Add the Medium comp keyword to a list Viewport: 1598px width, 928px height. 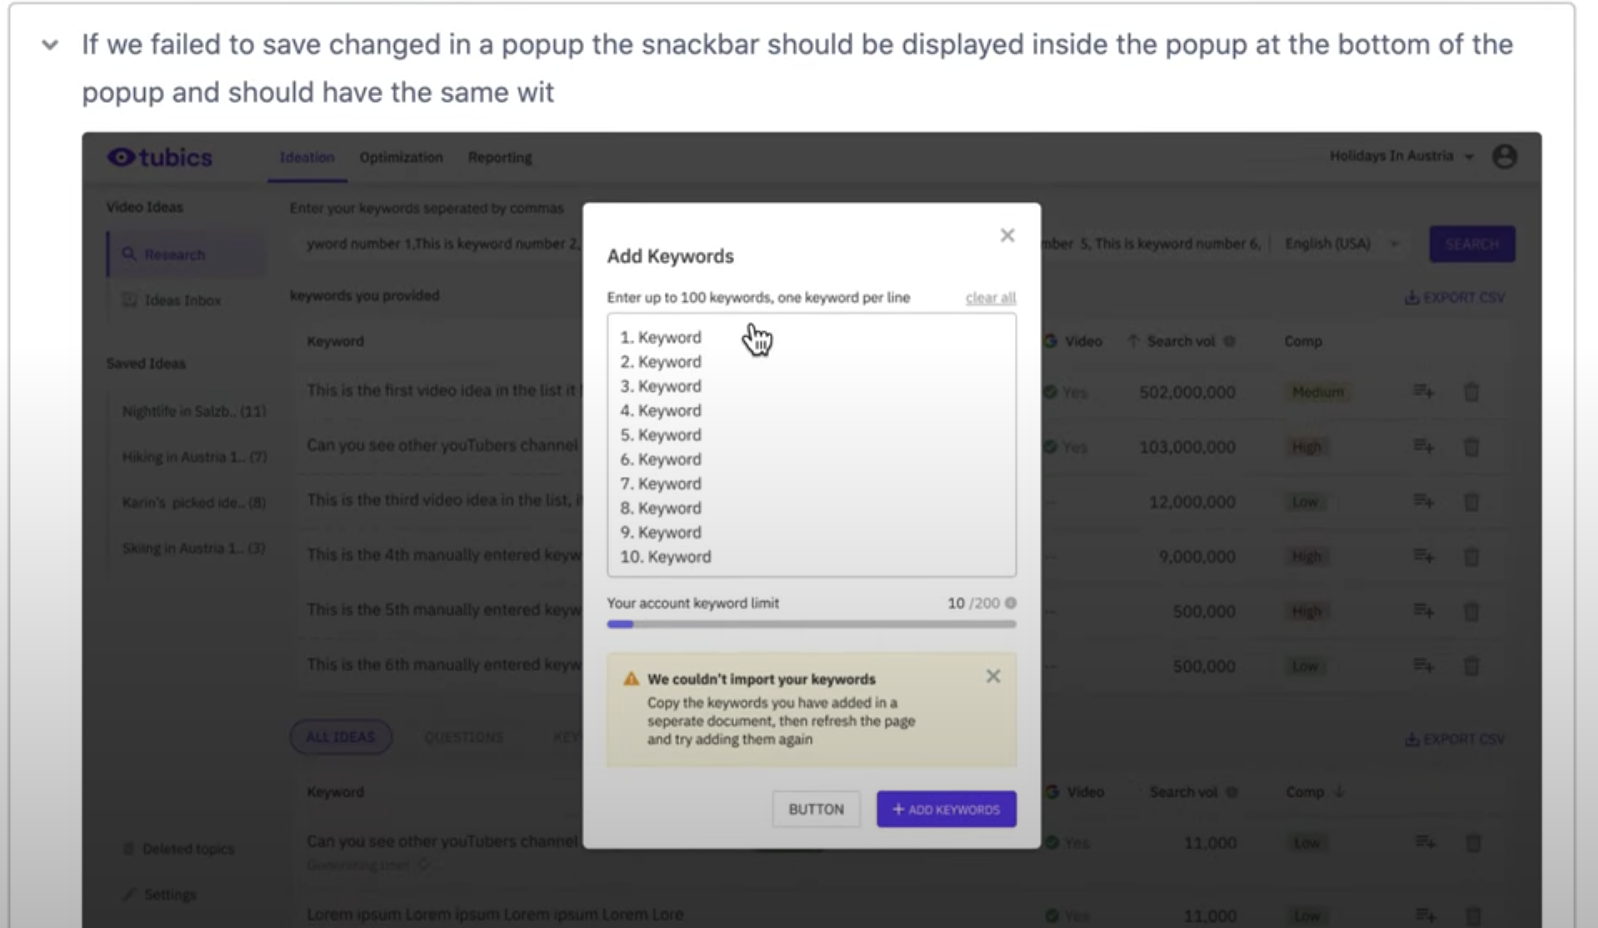coord(1424,391)
